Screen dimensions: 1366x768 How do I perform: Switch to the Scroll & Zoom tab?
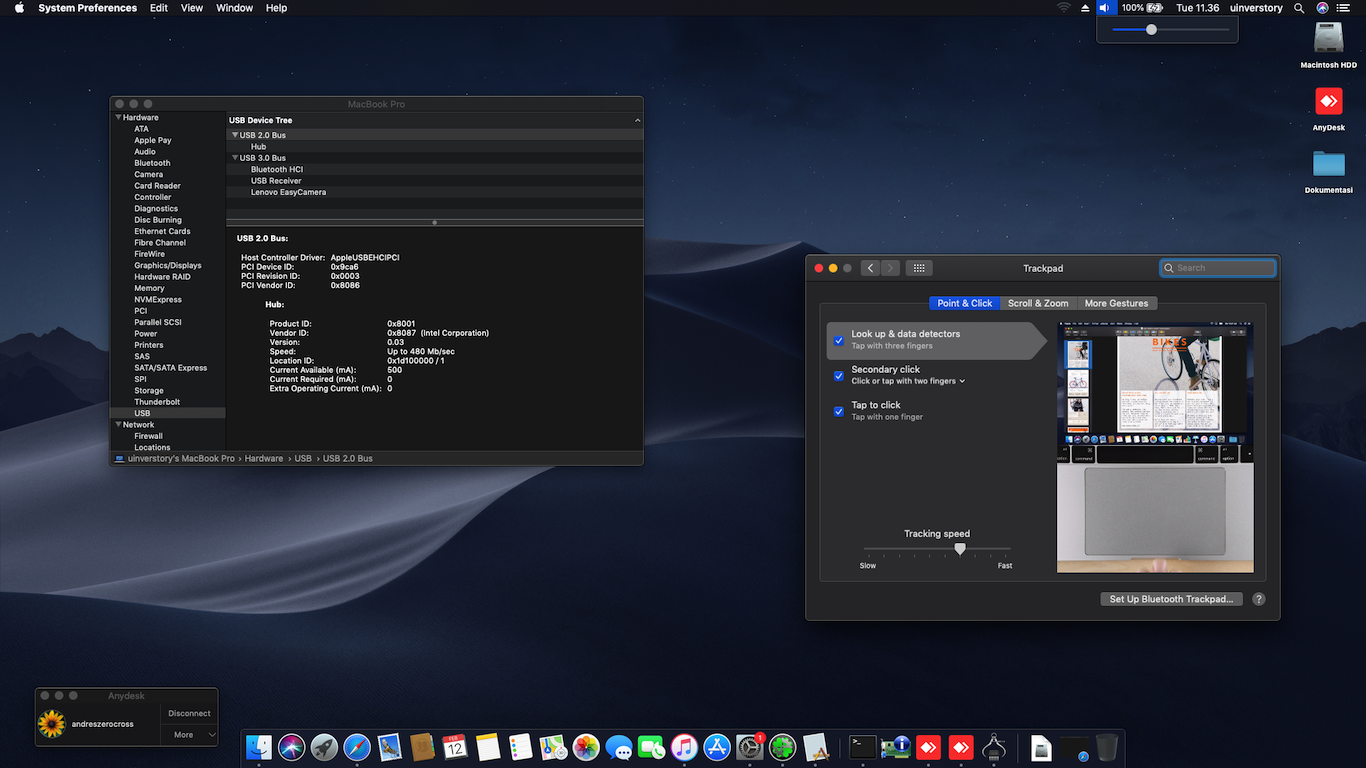coord(1037,303)
